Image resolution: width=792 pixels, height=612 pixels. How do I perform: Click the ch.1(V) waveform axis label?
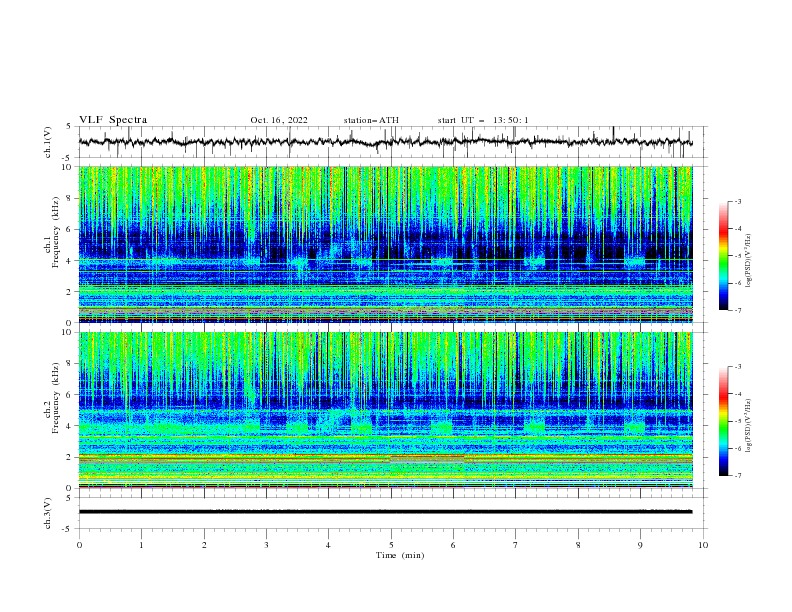pos(48,142)
